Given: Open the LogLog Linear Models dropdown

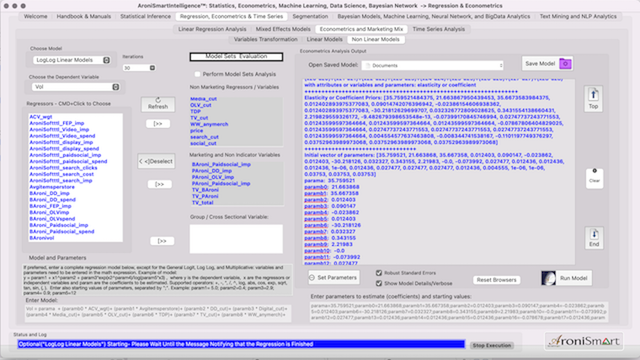Looking at the screenshot, I should point(72,60).
